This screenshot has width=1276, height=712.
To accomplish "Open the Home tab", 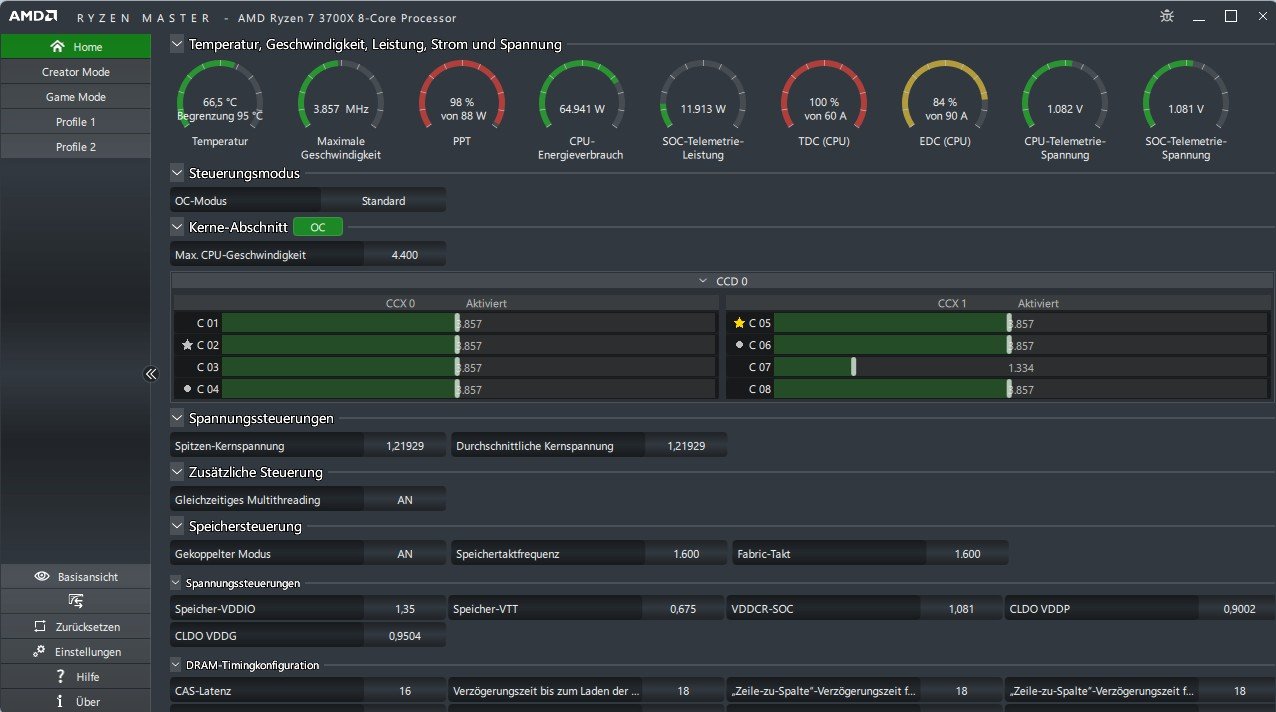I will pyautogui.click(x=76, y=47).
